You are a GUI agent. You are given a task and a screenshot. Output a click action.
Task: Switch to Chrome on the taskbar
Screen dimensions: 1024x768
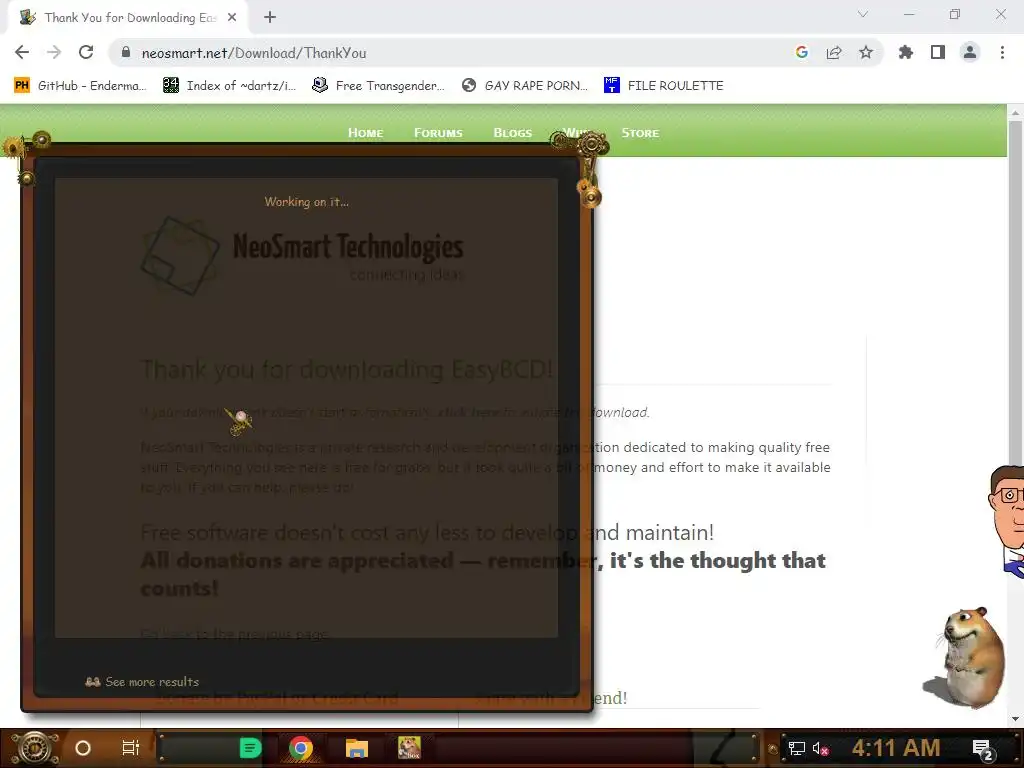[x=301, y=748]
